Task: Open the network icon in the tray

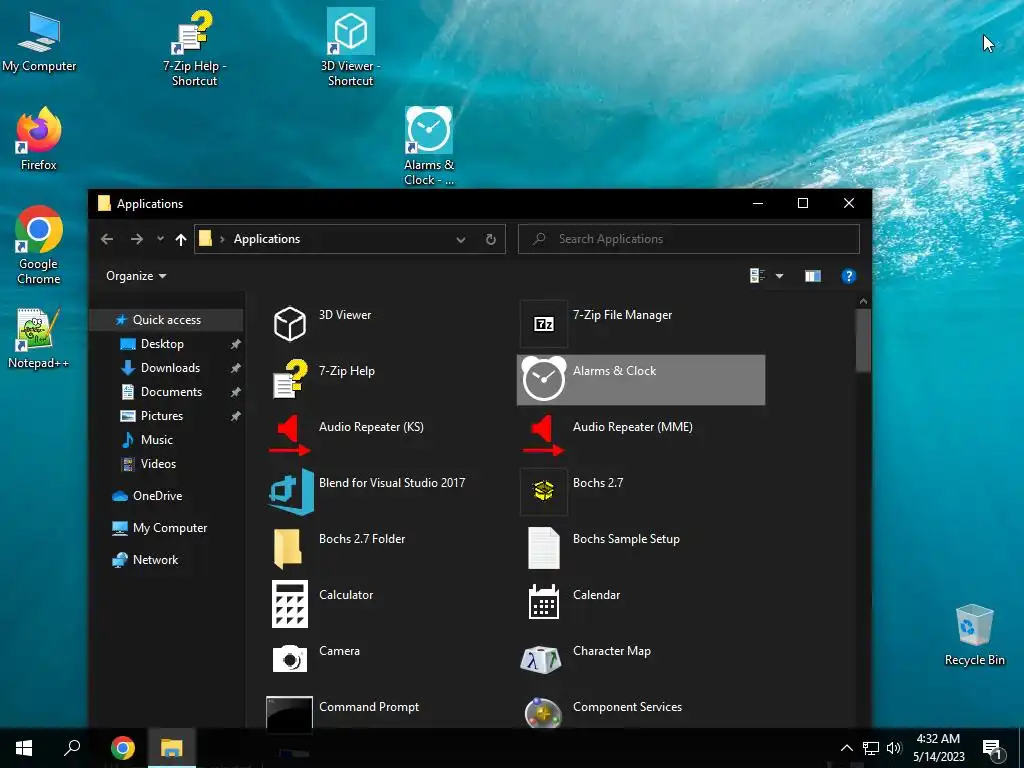Action: coord(871,748)
